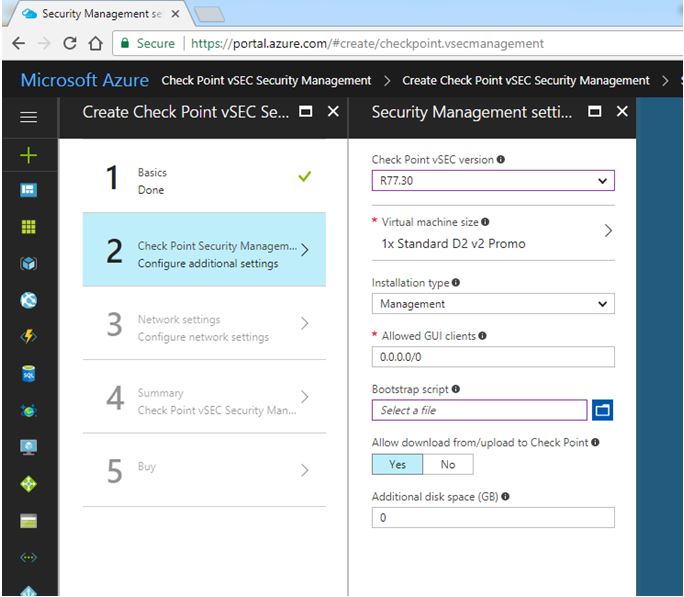Open the Azure hamburger menu

[28, 117]
